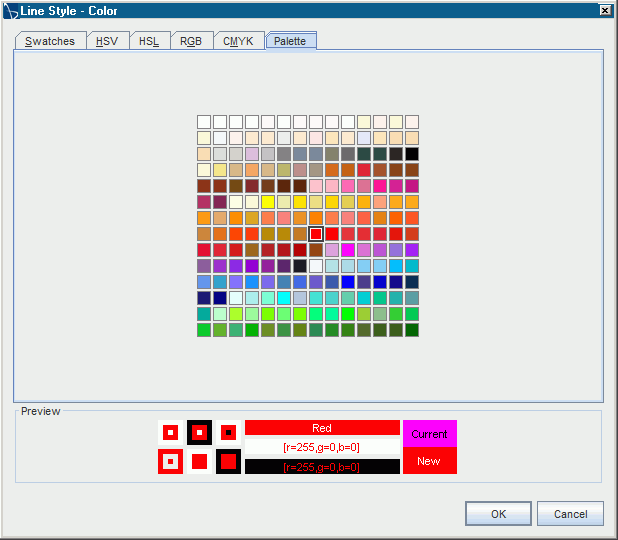Choose the light purple thistle swatch in third row
Image resolution: width=618 pixels, height=540 pixels.
tap(252, 154)
